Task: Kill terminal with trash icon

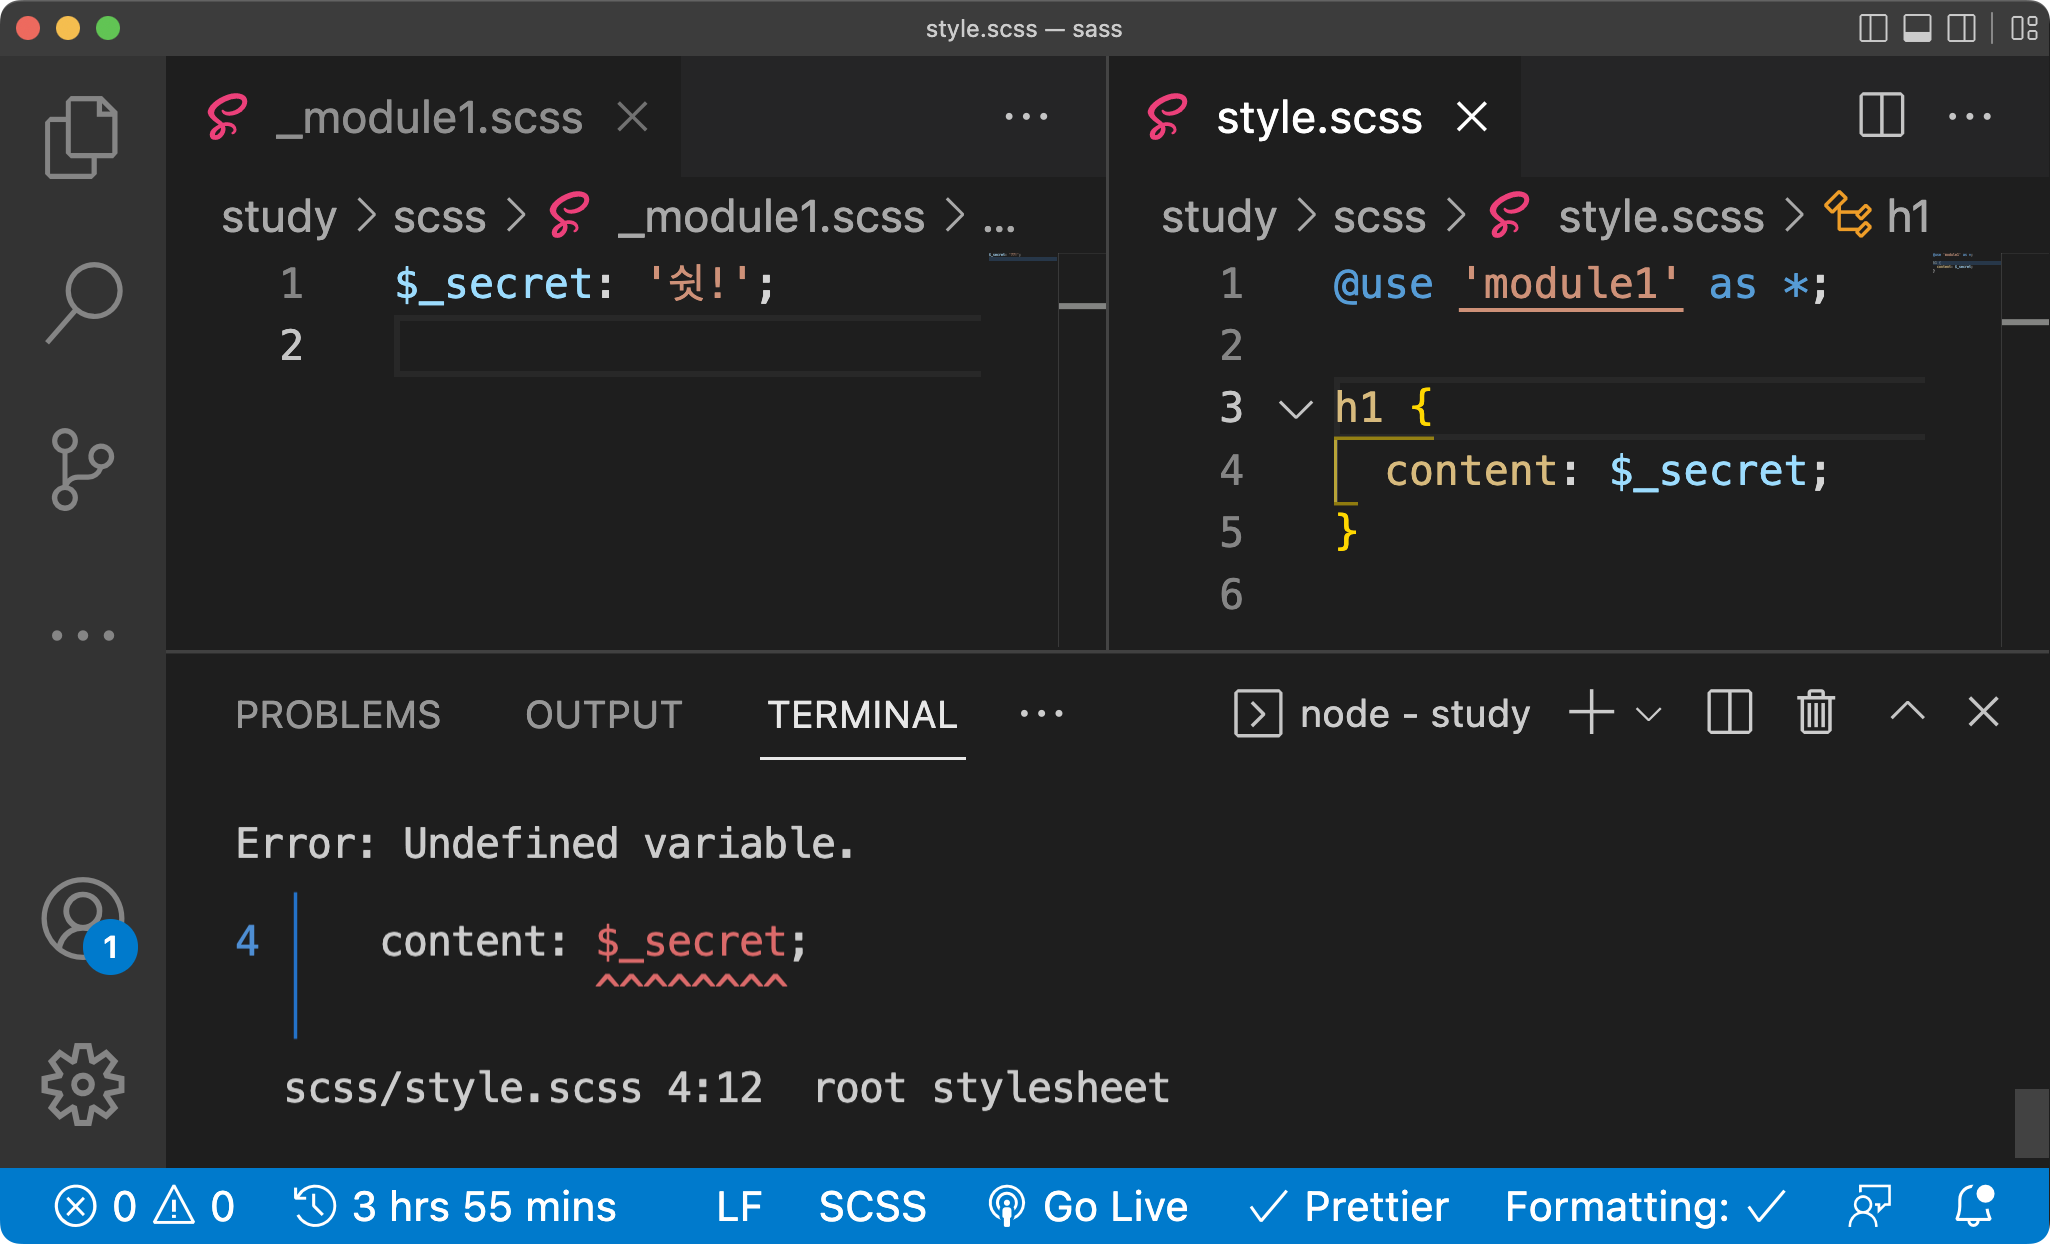Action: click(1815, 713)
